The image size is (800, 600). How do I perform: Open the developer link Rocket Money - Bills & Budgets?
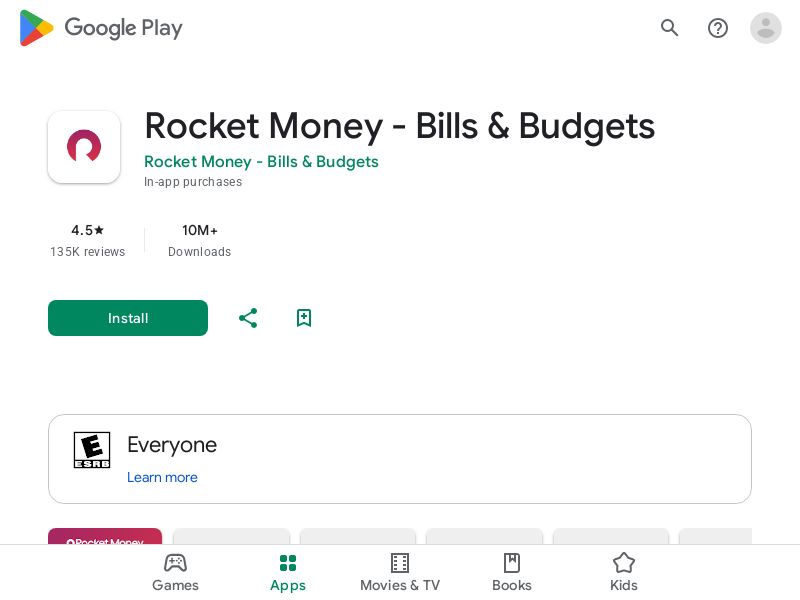point(261,161)
